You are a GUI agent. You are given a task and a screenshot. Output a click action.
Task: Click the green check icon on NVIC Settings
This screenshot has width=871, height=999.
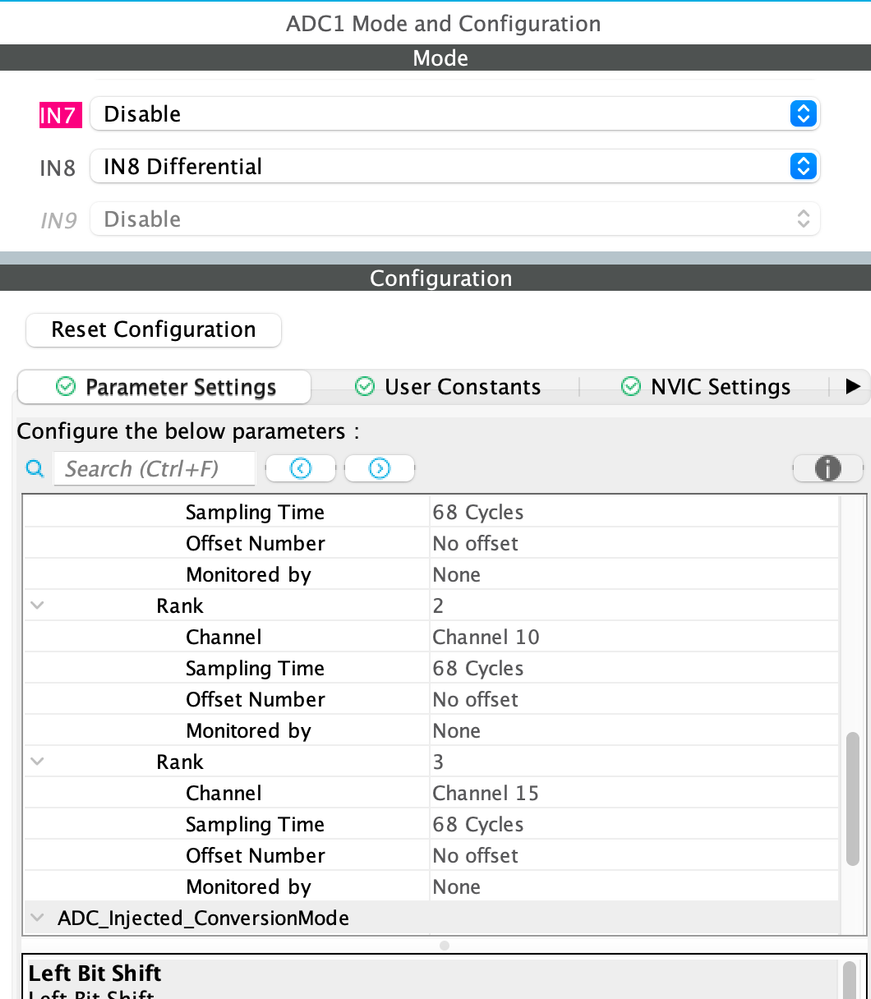coord(630,387)
